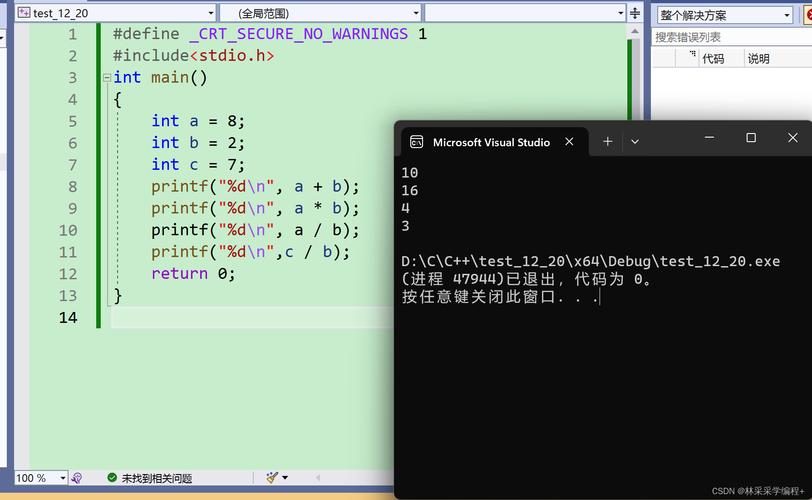Click the 'int a = 8;' code line
The height and width of the screenshot is (500, 812).
[x=198, y=121]
